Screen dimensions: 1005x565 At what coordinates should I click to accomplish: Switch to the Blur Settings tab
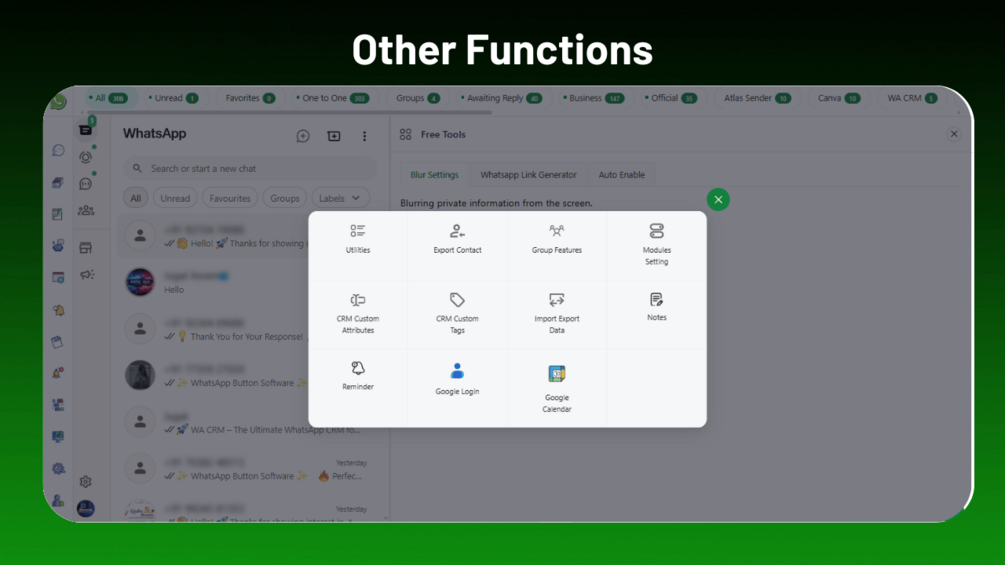tap(435, 174)
